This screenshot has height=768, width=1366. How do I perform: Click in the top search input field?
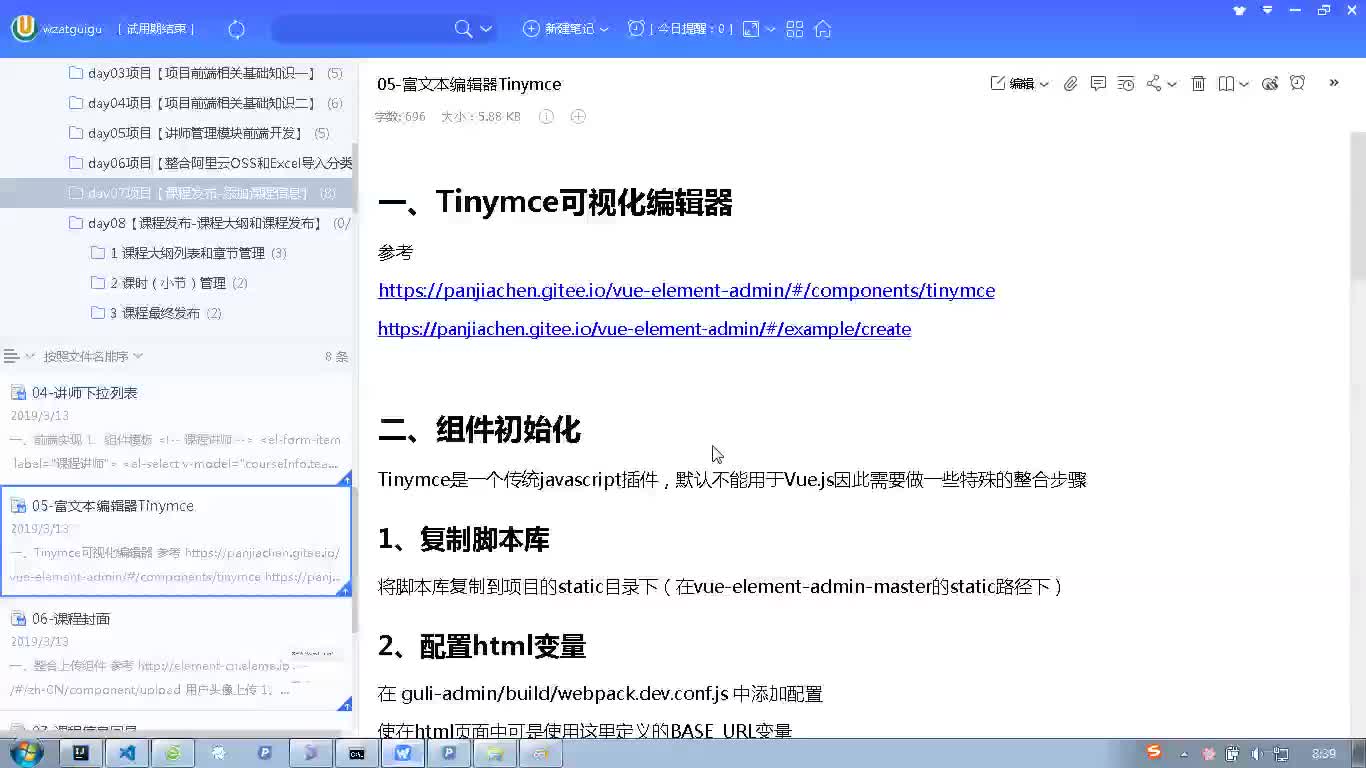(x=360, y=29)
